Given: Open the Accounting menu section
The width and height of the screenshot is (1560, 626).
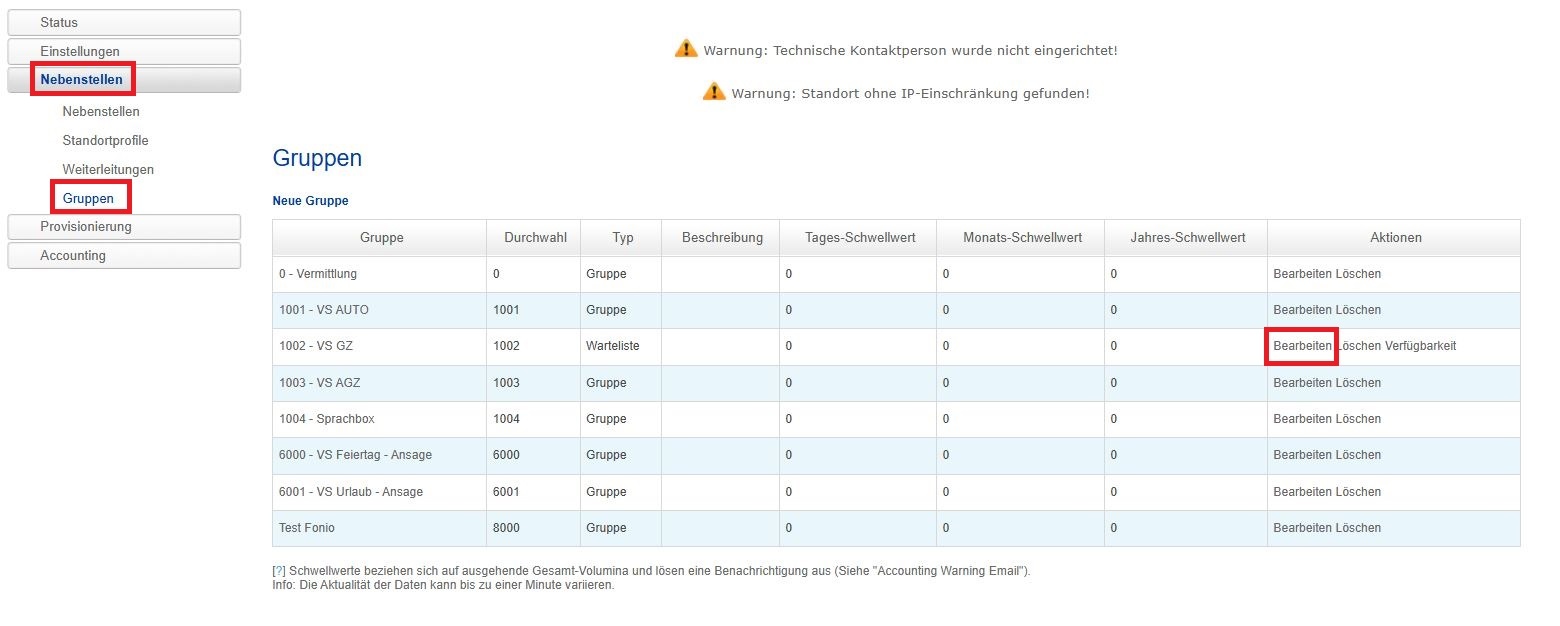Looking at the screenshot, I should 124,256.
